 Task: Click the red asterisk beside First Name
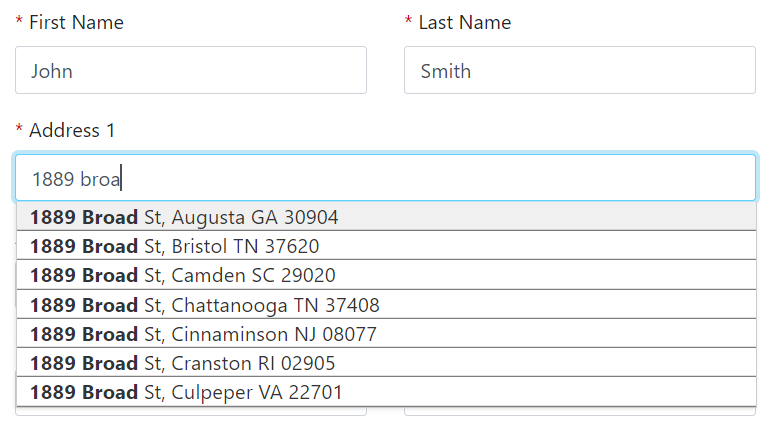pos(19,21)
